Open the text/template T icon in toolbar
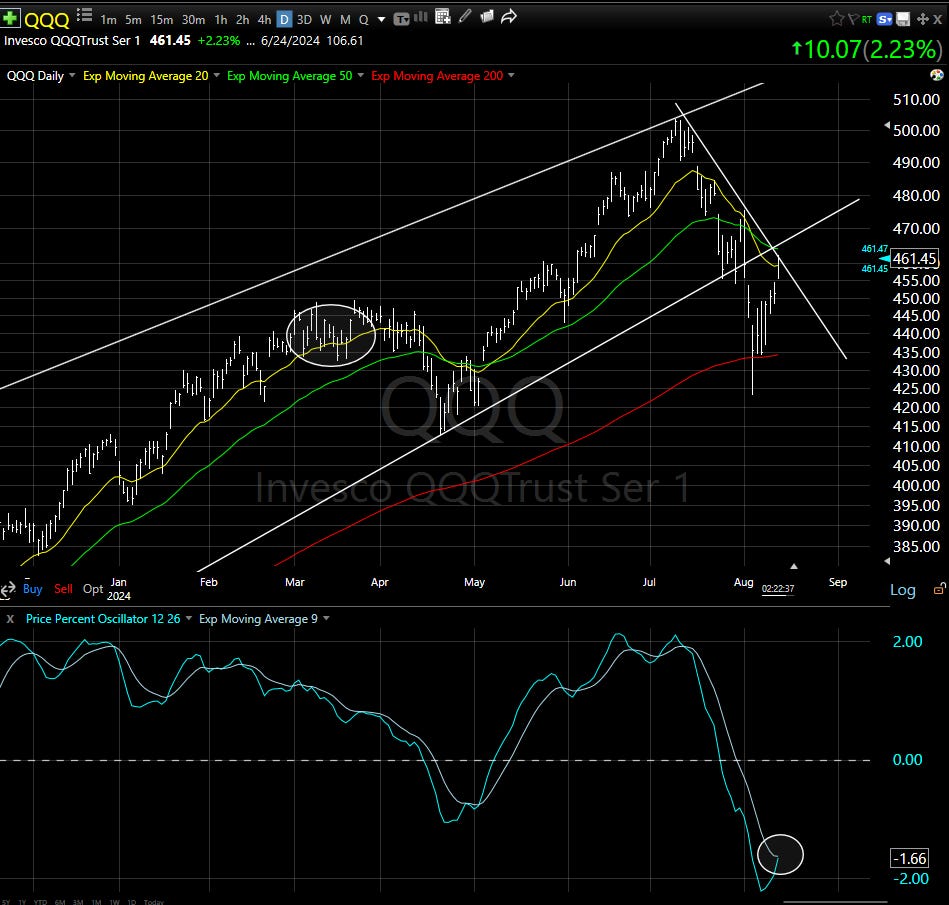The height and width of the screenshot is (905, 949). (401, 19)
